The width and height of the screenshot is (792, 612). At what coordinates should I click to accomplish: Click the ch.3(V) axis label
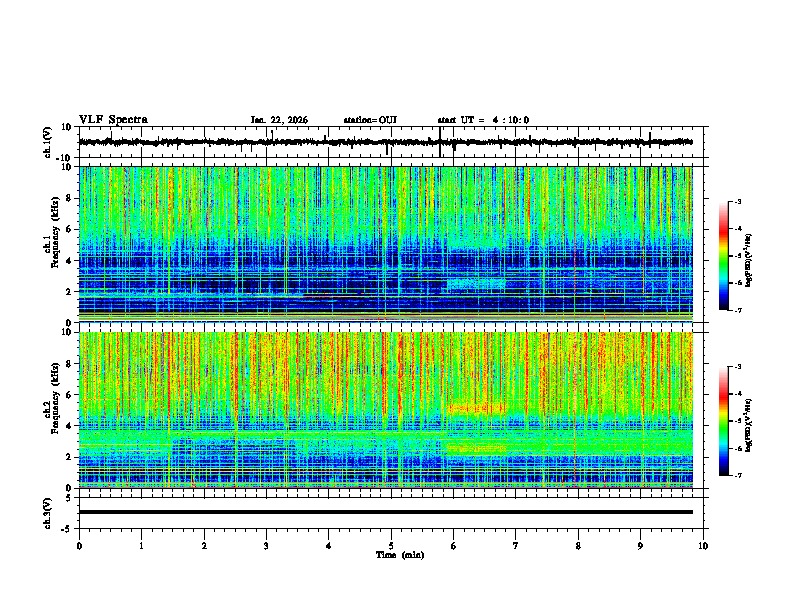(48, 513)
